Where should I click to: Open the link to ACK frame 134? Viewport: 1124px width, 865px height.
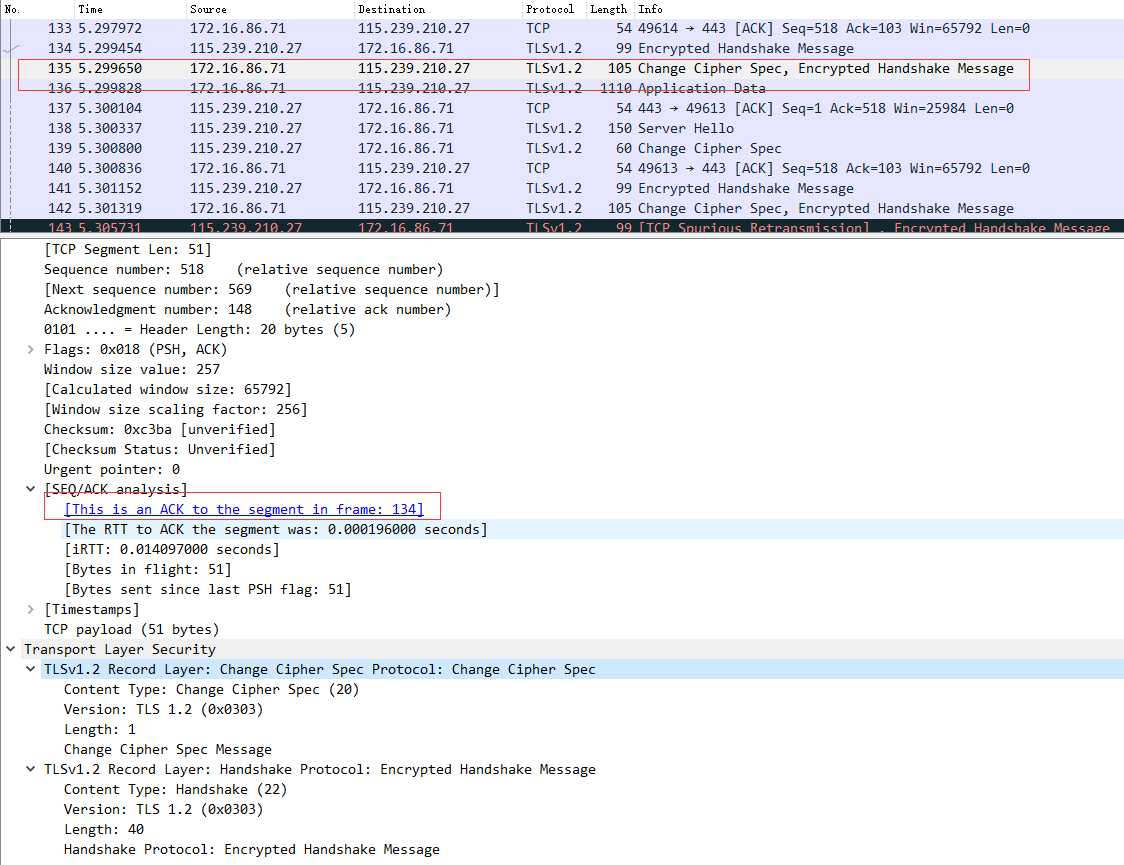244,510
